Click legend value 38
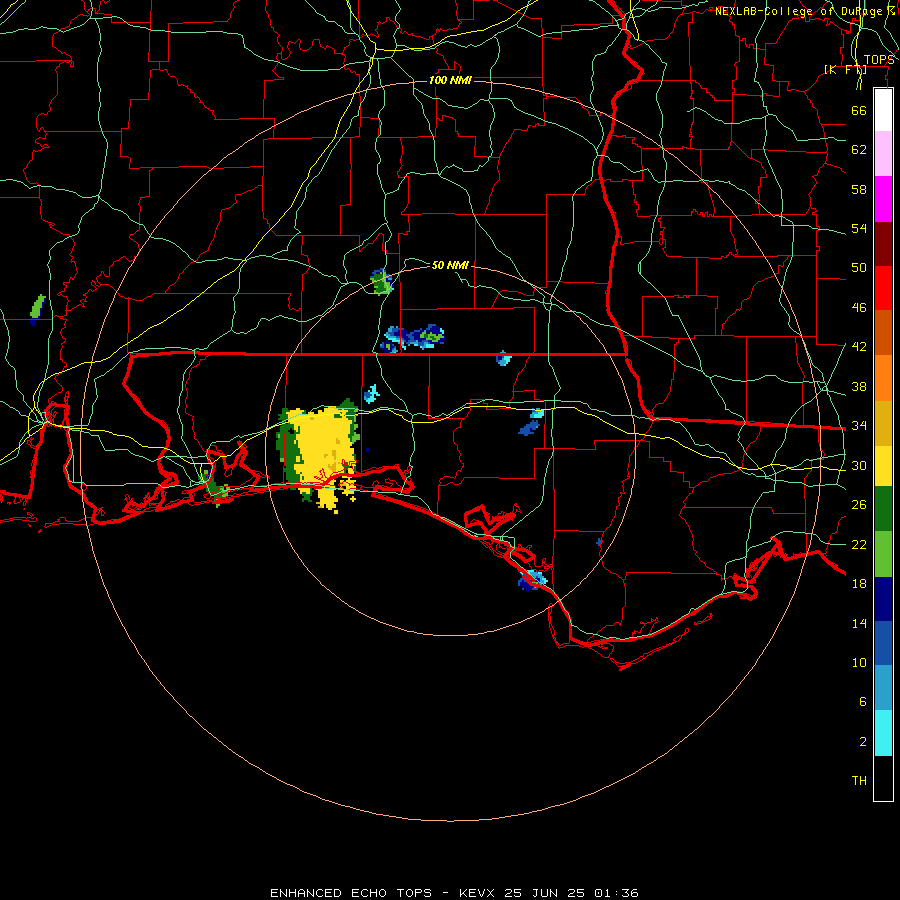900x900 pixels. [x=859, y=386]
